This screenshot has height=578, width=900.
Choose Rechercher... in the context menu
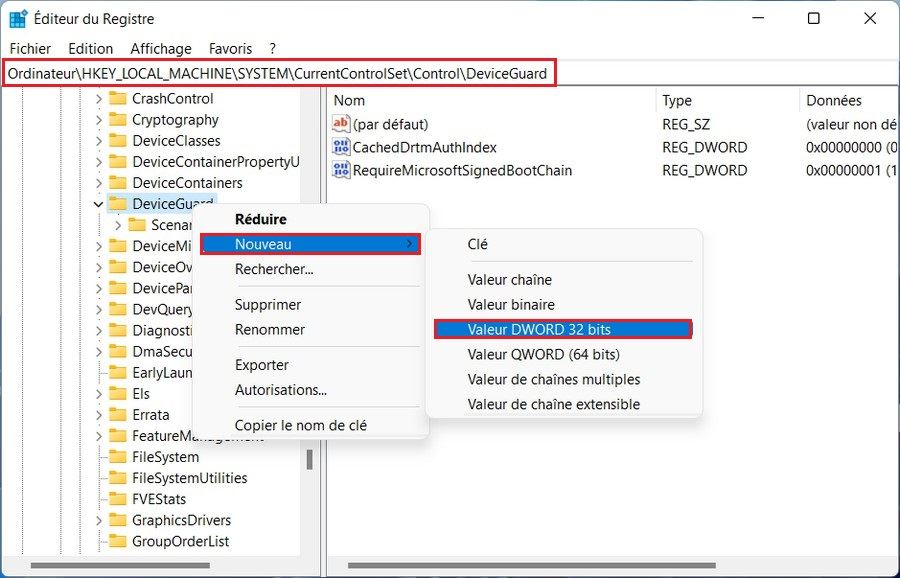[311, 269]
